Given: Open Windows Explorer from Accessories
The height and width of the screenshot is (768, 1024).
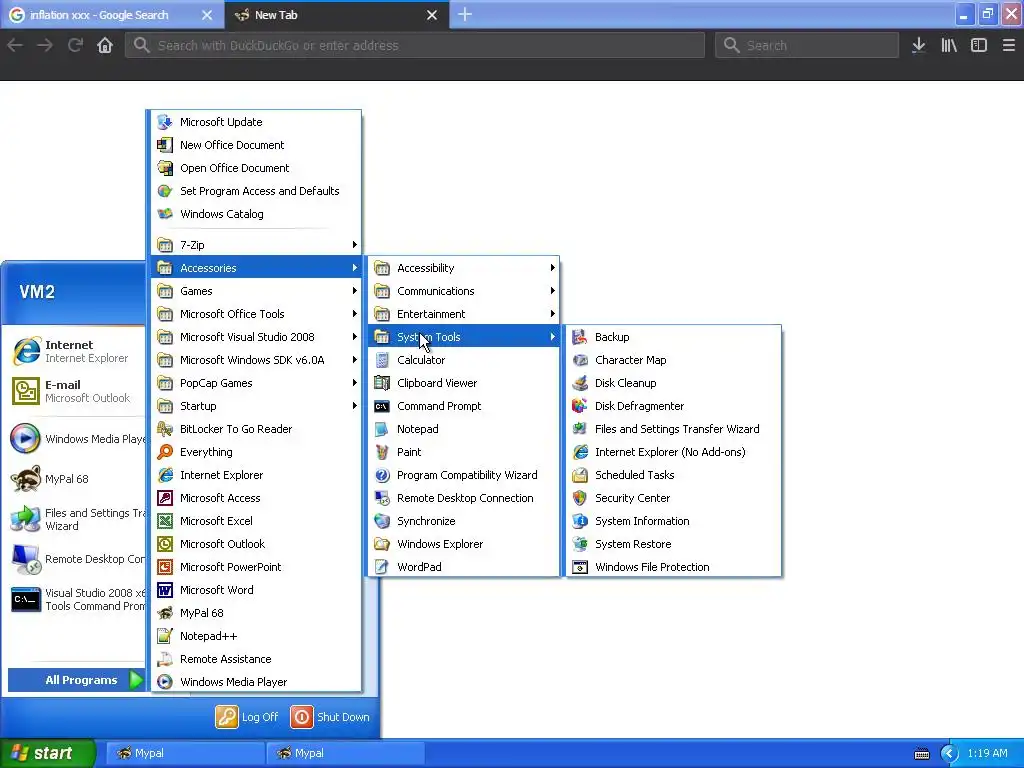Looking at the screenshot, I should click(x=464, y=544).
